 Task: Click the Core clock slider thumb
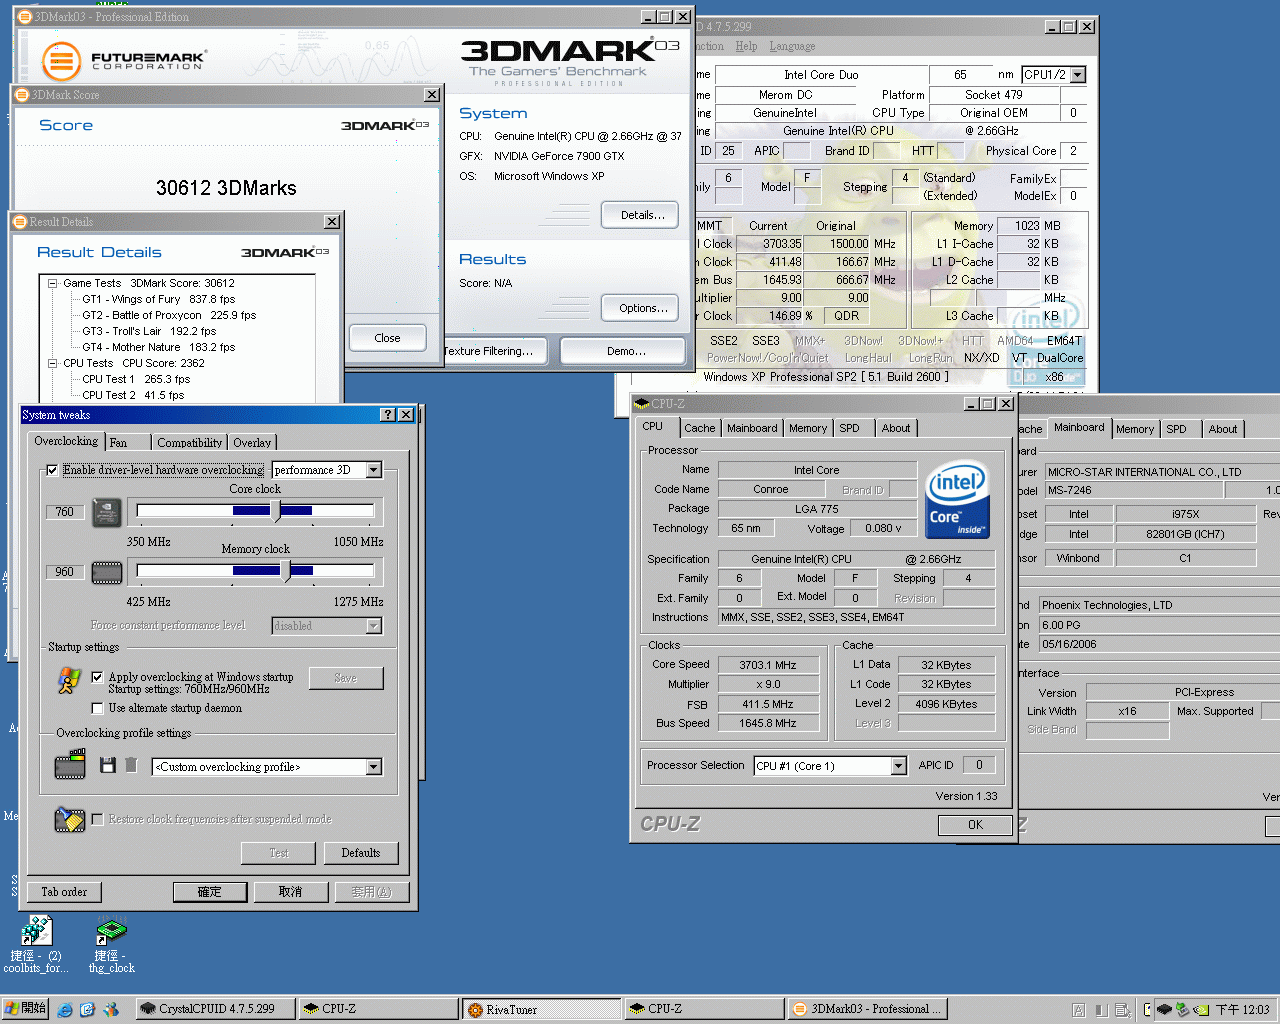(276, 511)
